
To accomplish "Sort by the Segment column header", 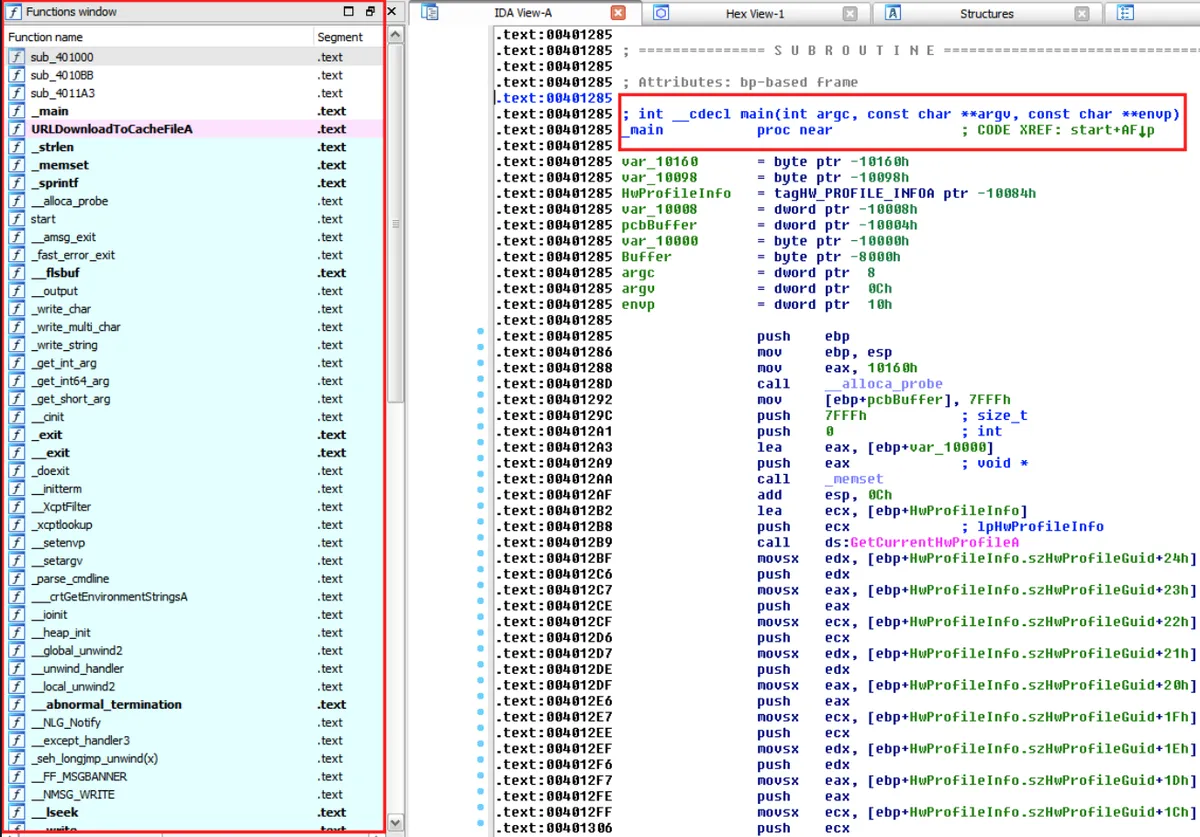I will (340, 37).
